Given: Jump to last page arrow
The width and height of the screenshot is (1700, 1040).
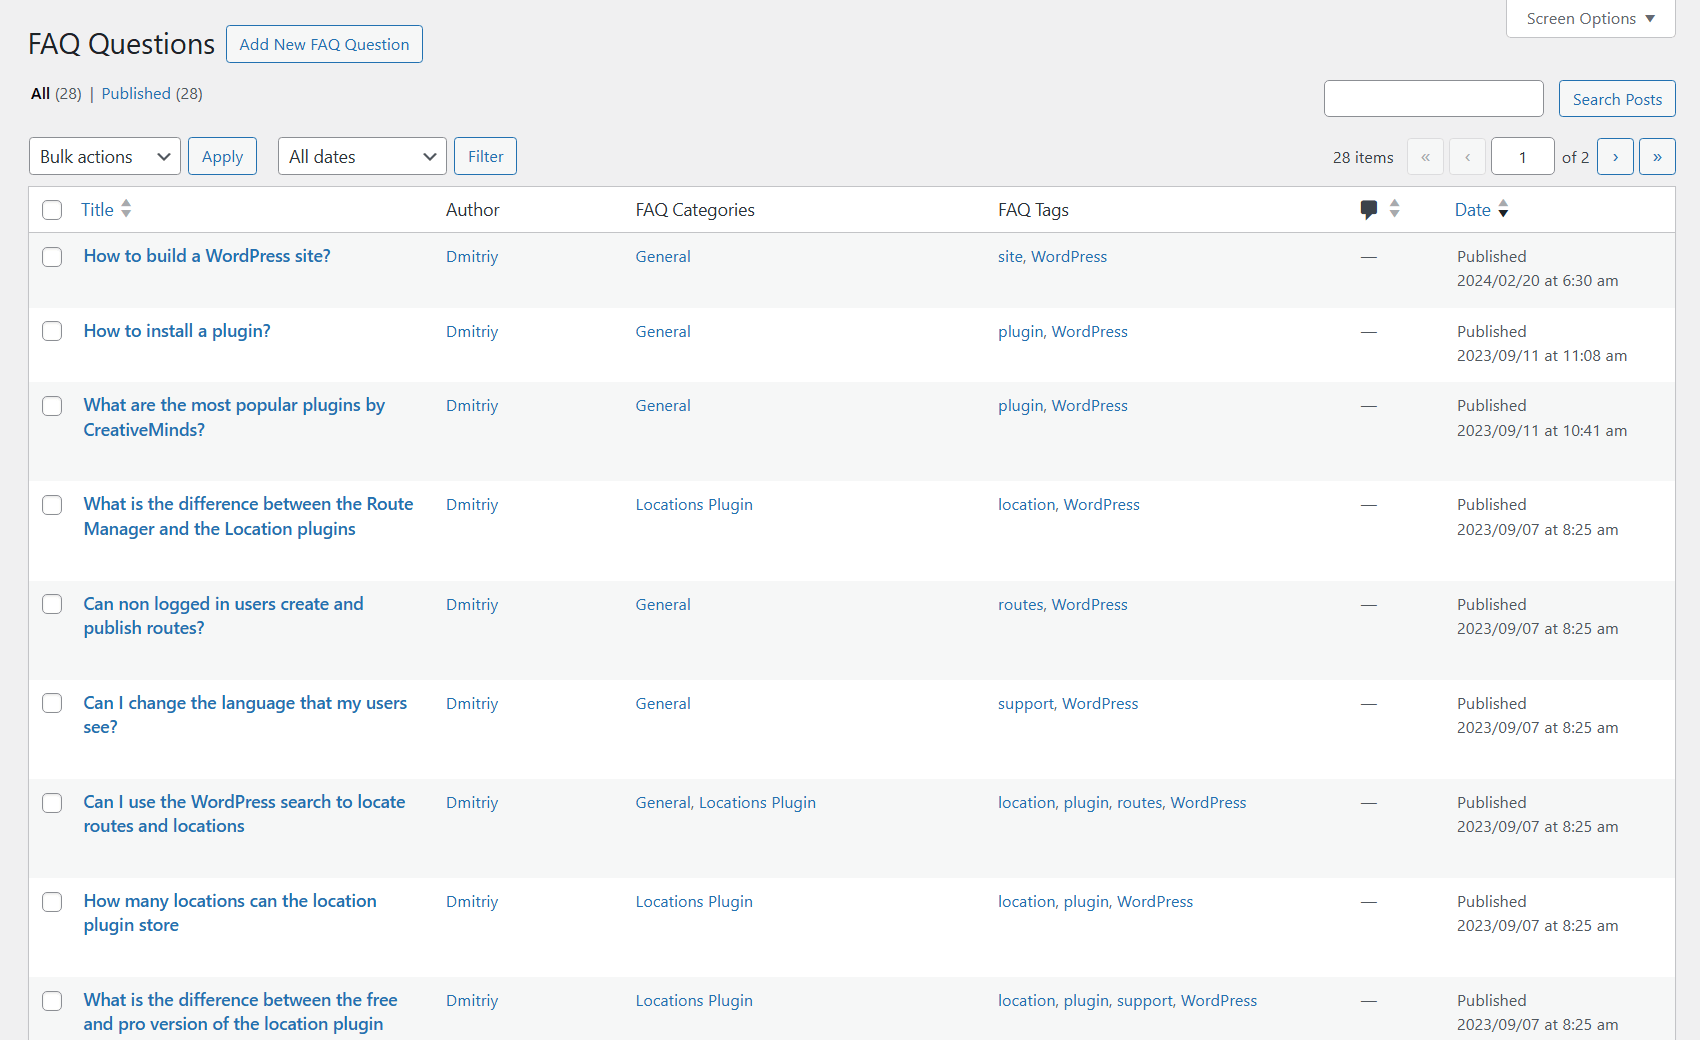Looking at the screenshot, I should 1657,157.
